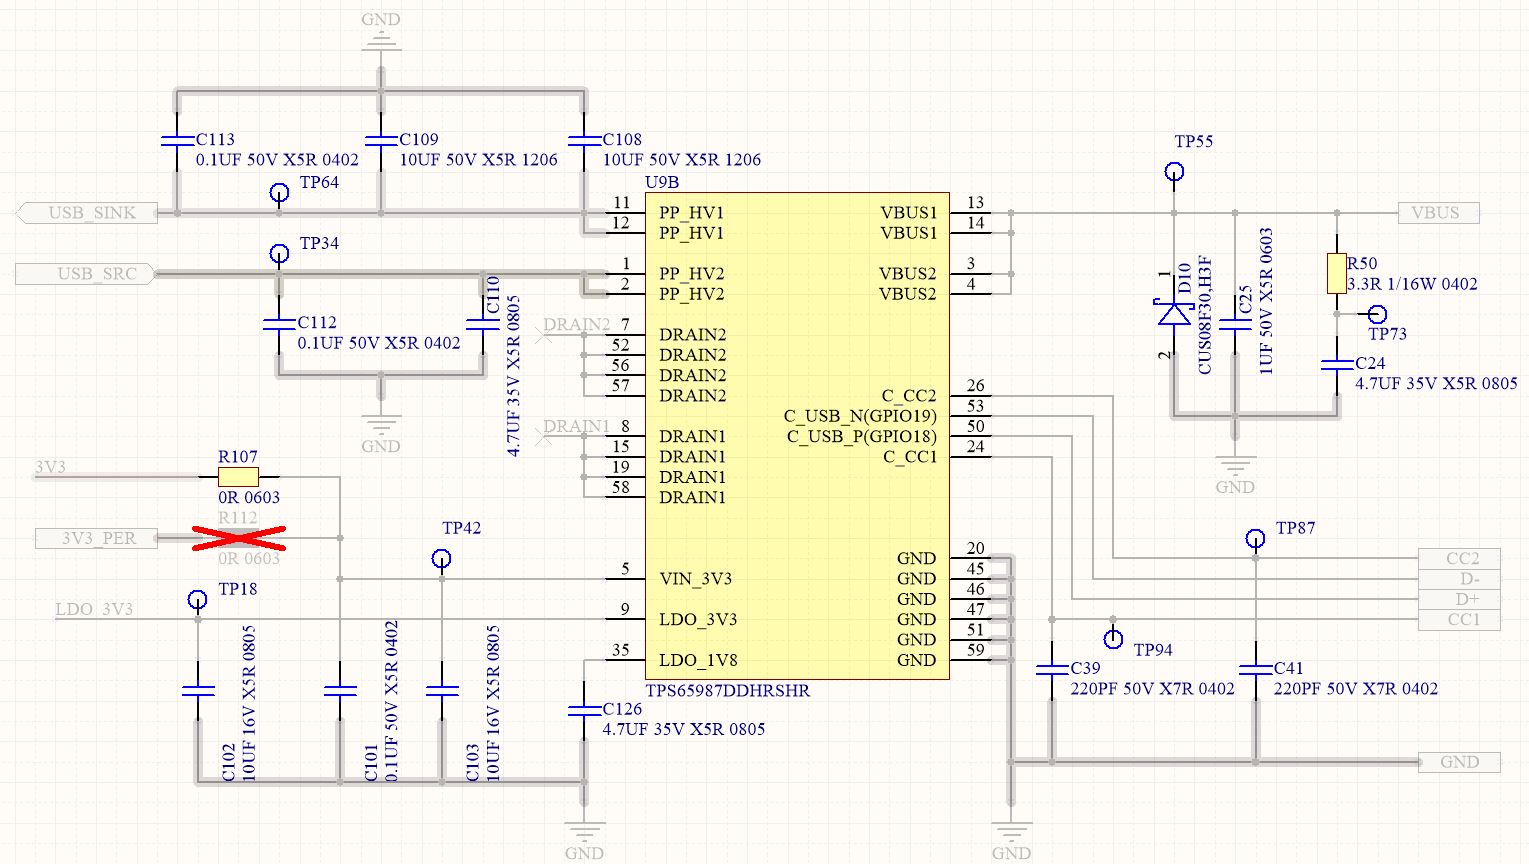1529x864 pixels.
Task: Select the CC1 output port
Action: (x=1461, y=619)
